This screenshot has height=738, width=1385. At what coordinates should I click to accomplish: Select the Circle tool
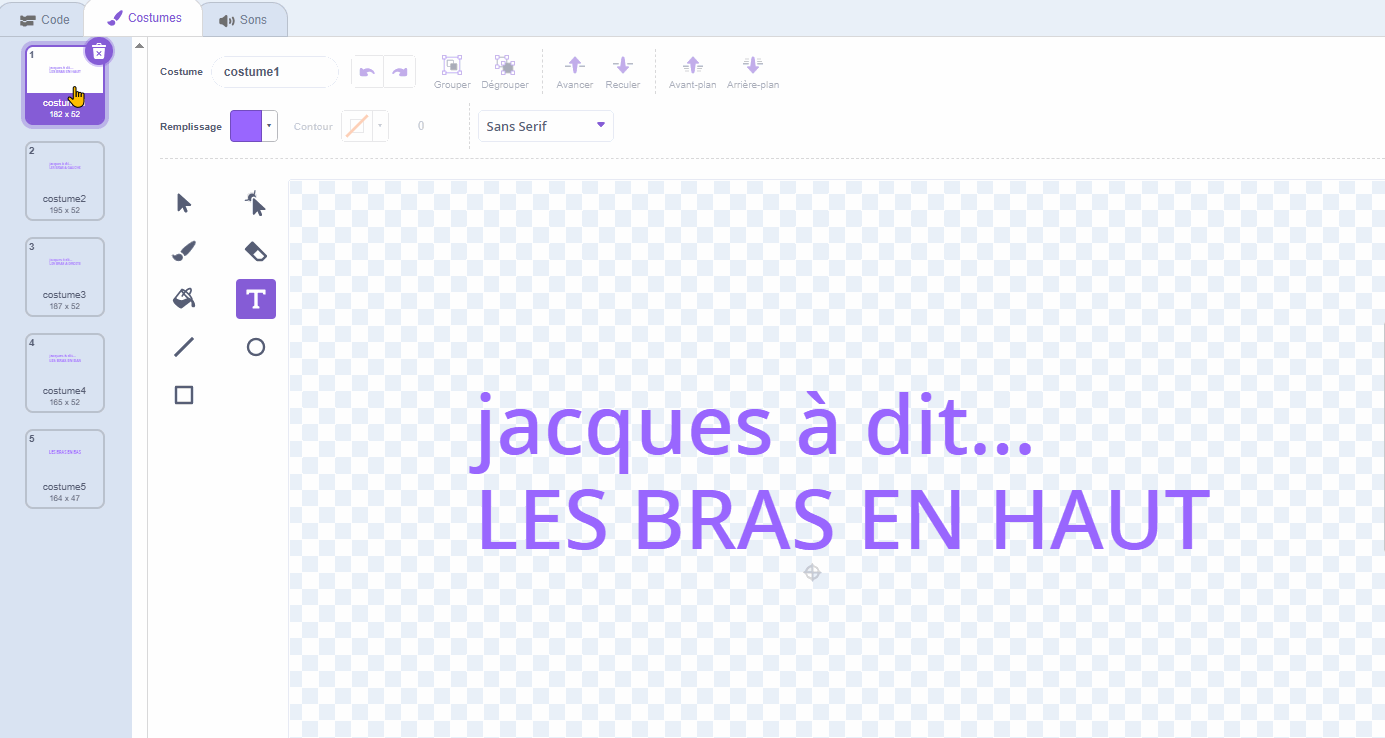click(256, 347)
